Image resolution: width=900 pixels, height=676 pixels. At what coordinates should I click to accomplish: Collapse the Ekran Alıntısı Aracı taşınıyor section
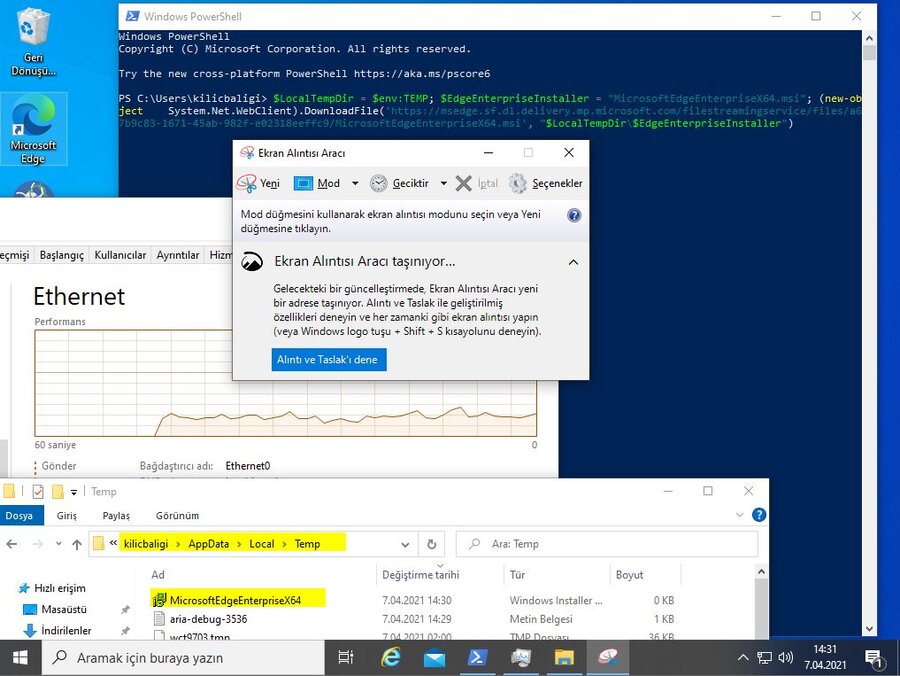coord(573,262)
